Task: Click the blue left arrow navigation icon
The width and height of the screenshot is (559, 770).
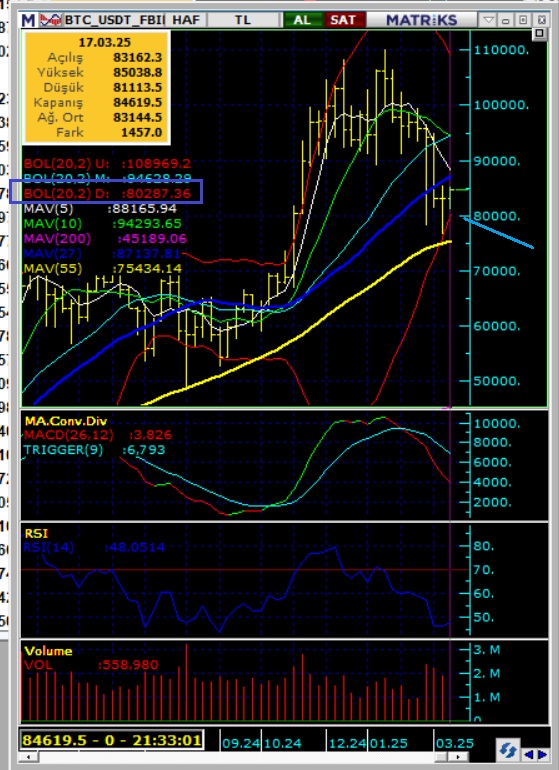Action: coord(529,754)
